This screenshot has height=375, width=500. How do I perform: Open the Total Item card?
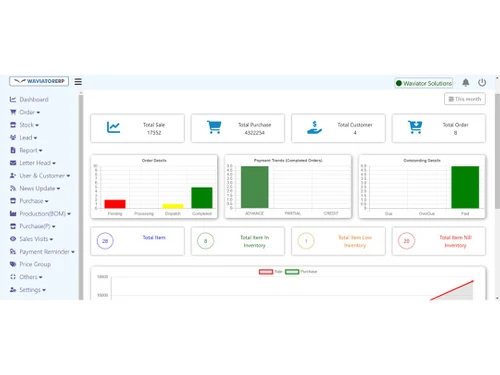pos(137,241)
